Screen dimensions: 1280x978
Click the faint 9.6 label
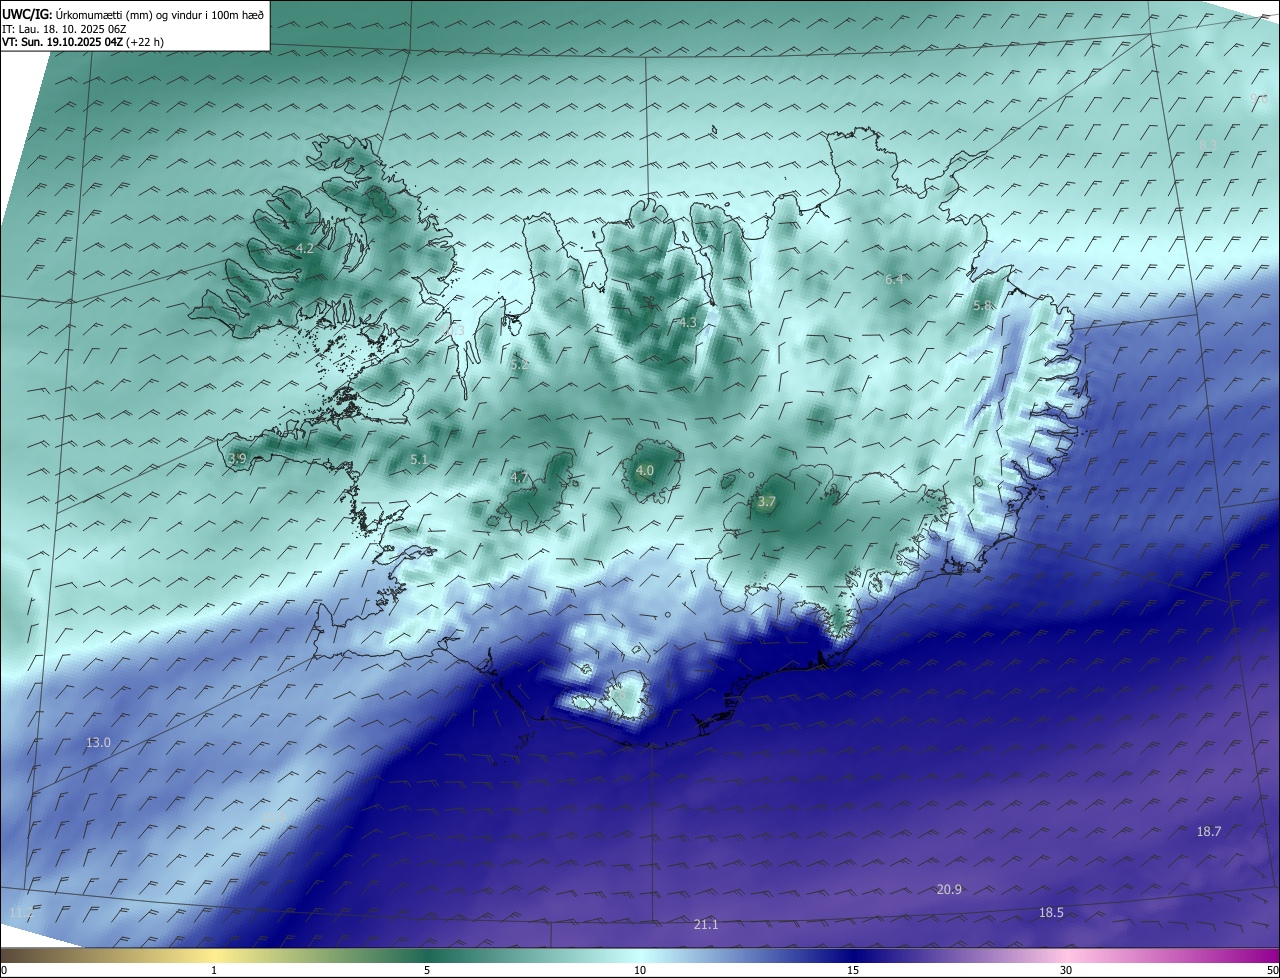tap(1259, 98)
